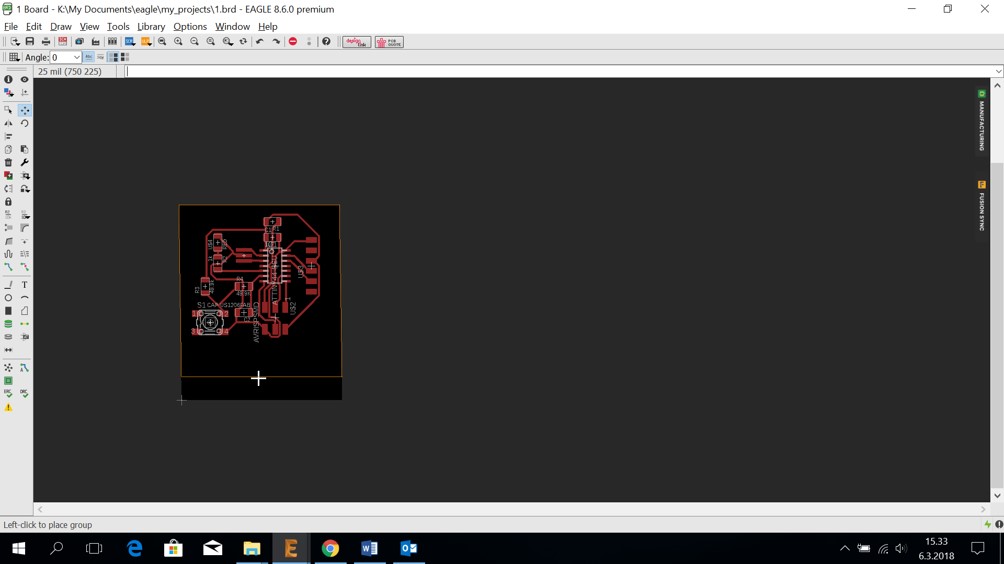Open the Edit menu
The image size is (1004, 564).
[33, 26]
